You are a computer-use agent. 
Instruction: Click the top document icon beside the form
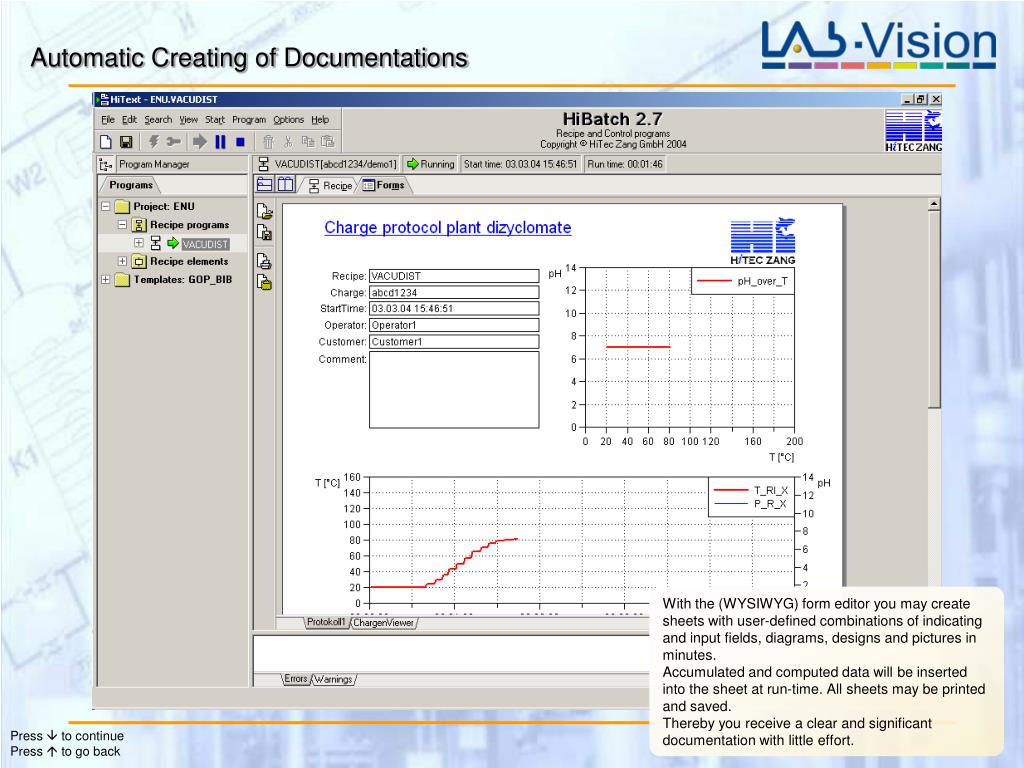(x=264, y=212)
